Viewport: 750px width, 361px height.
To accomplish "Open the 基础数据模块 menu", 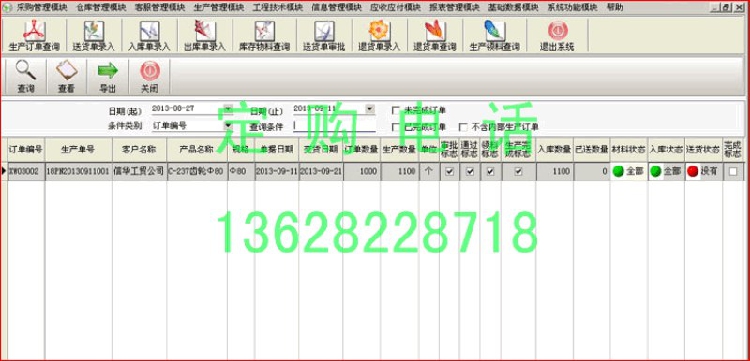I will (x=513, y=8).
